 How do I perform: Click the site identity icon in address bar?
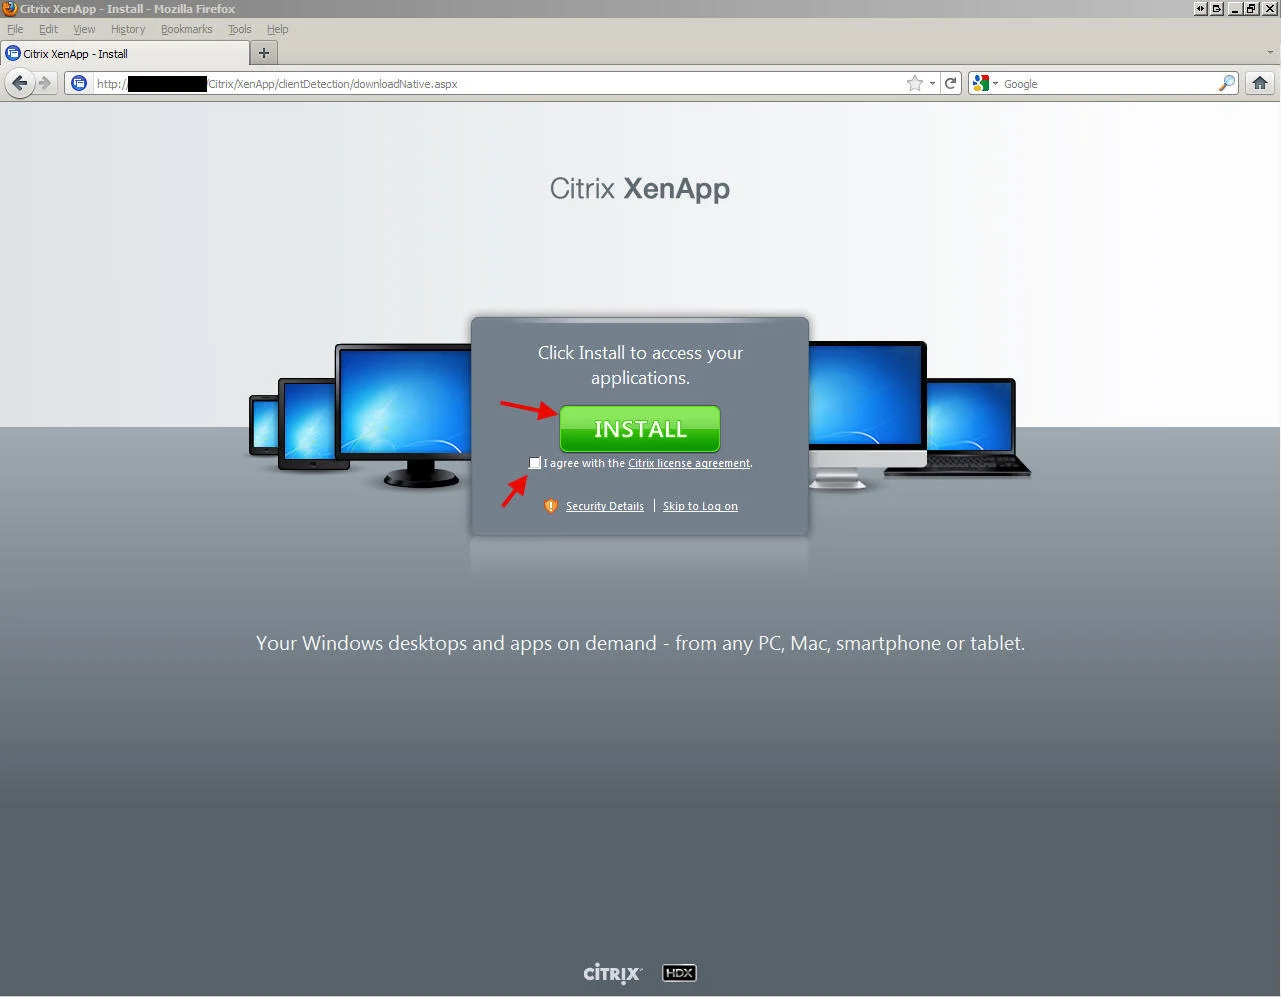point(79,83)
